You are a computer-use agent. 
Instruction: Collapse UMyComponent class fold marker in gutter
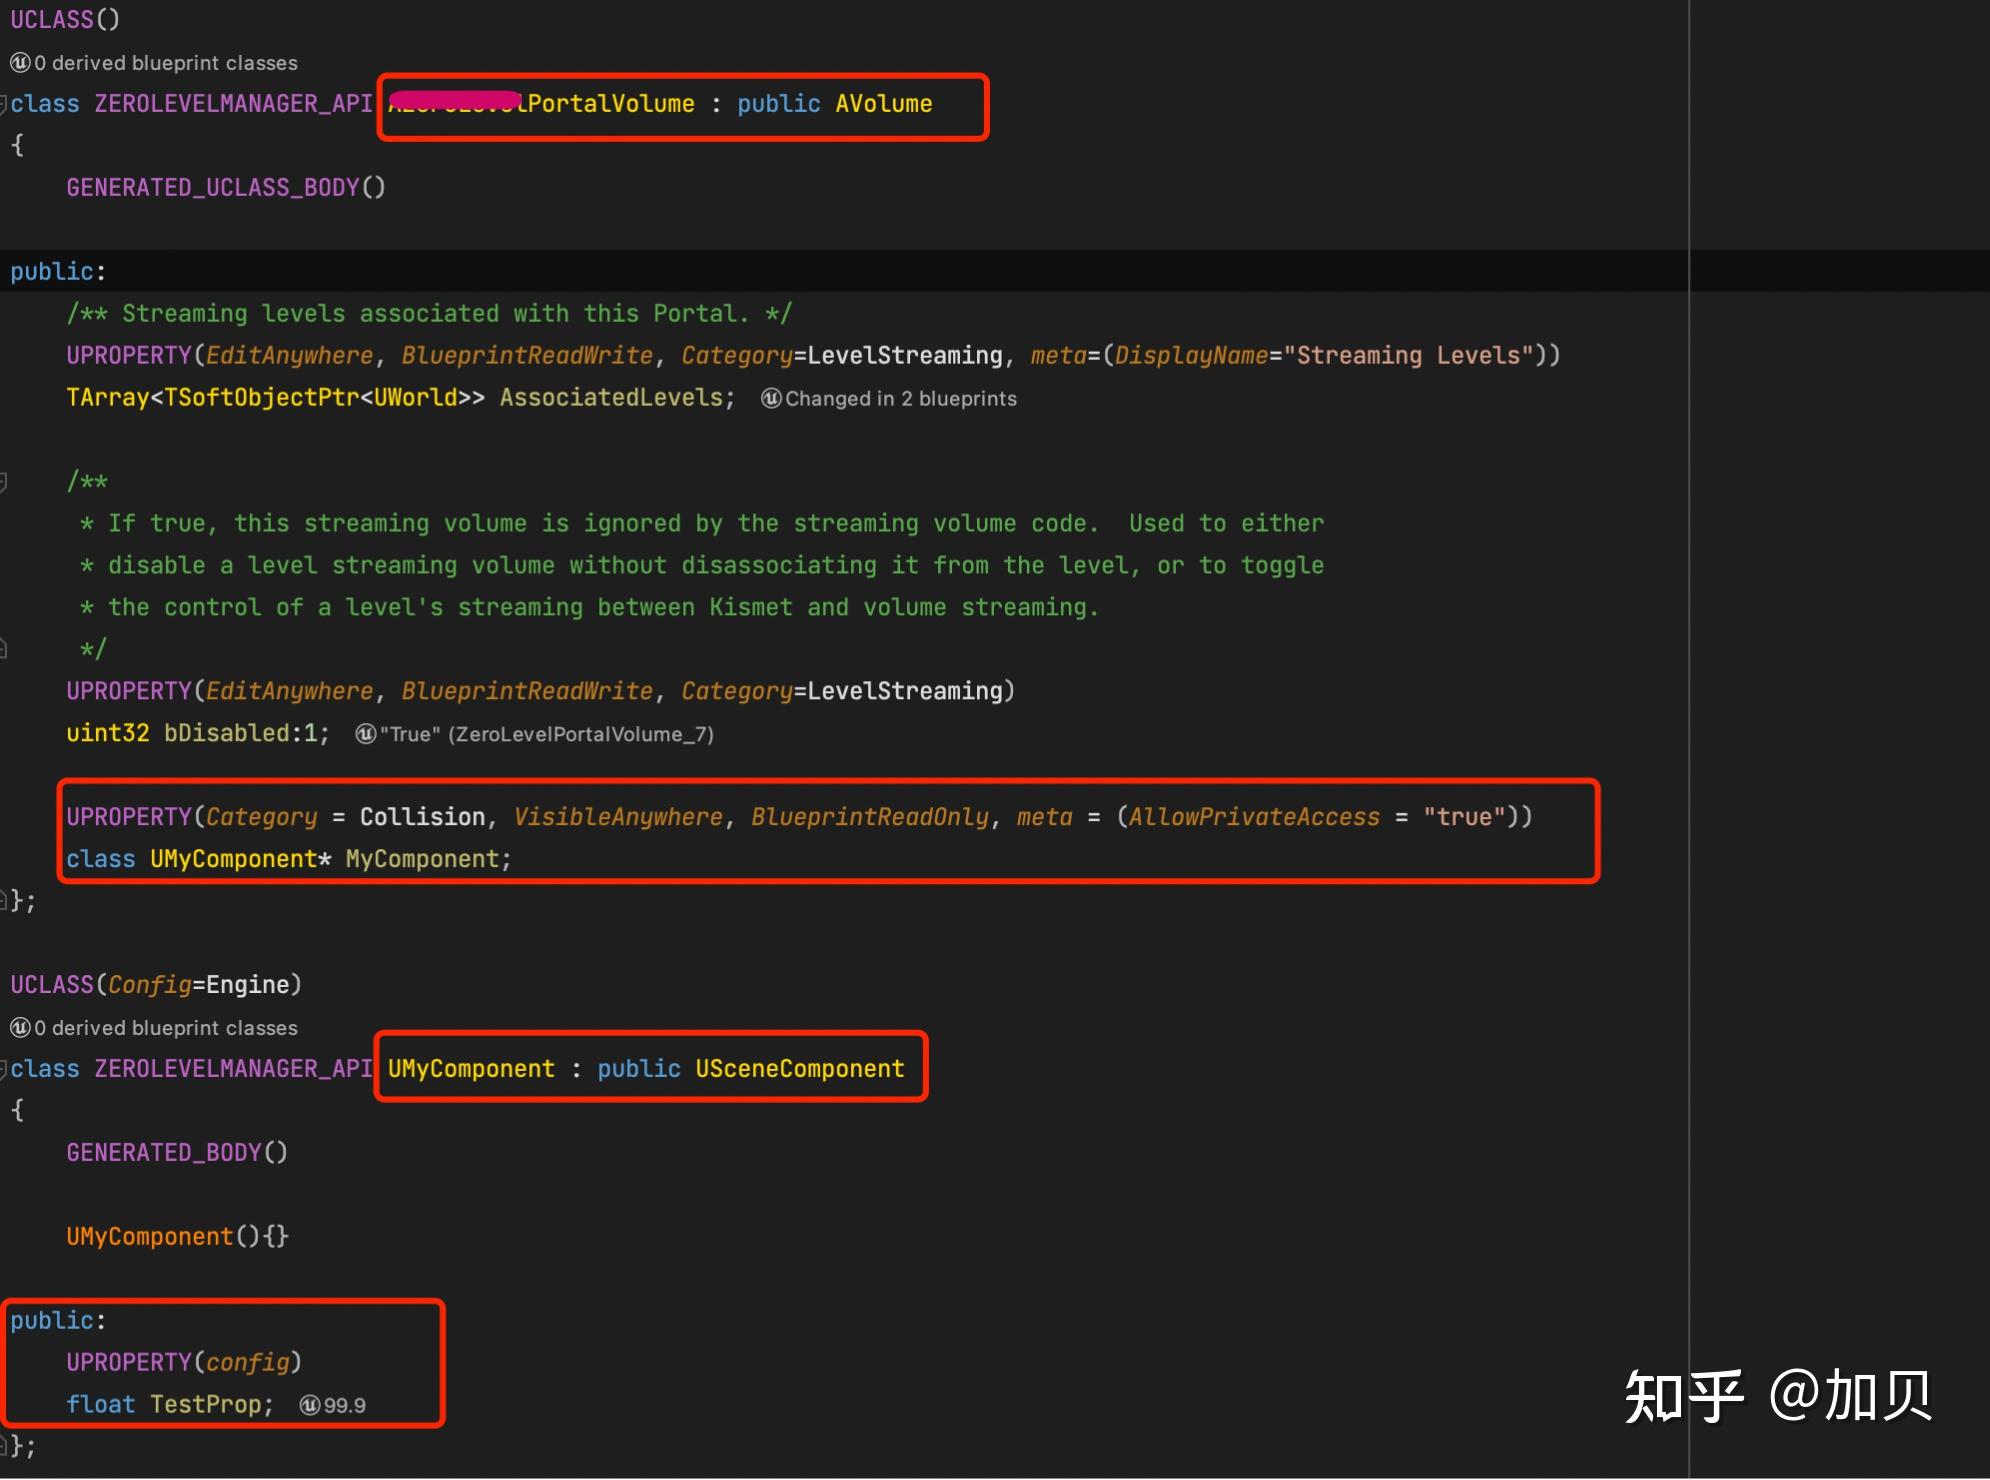(4, 1069)
